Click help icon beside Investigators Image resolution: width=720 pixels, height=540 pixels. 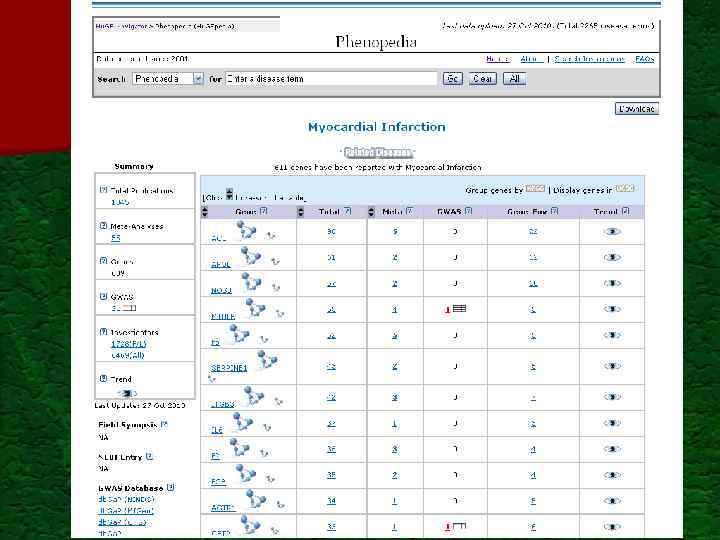click(x=103, y=332)
